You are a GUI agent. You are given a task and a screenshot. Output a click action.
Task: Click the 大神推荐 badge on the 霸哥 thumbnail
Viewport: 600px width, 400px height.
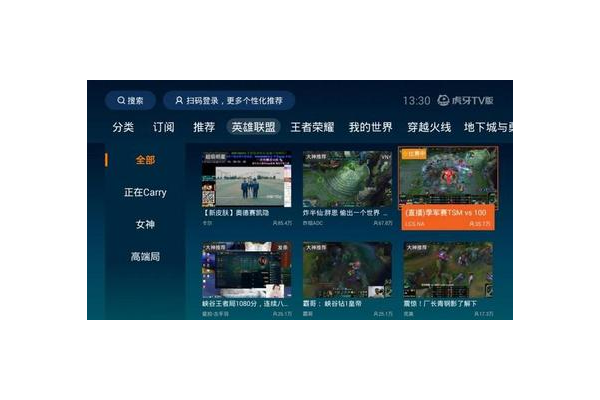coord(316,248)
